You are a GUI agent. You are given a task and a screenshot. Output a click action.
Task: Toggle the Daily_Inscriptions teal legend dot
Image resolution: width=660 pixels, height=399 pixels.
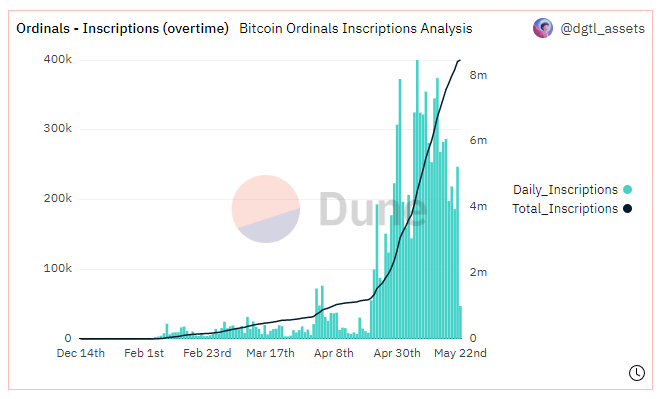click(x=627, y=189)
